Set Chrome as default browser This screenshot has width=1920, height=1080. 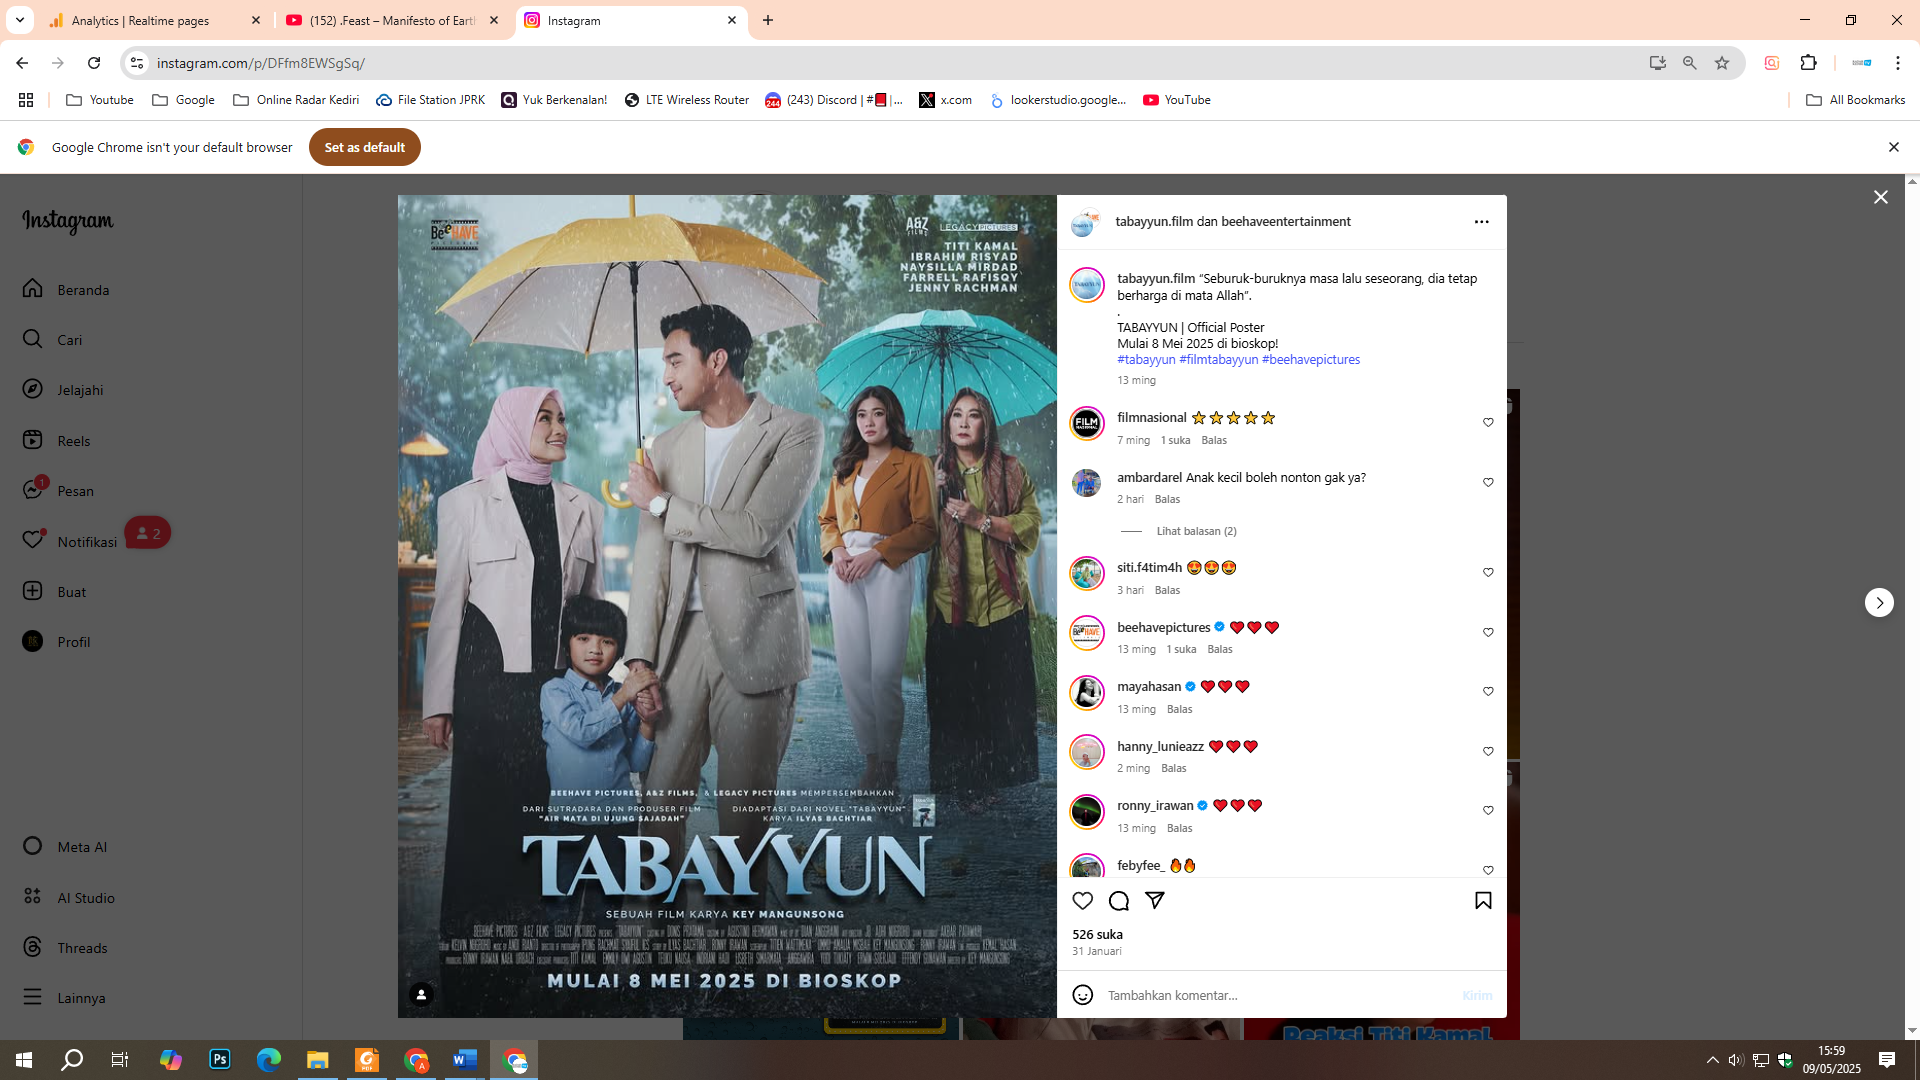click(x=365, y=148)
